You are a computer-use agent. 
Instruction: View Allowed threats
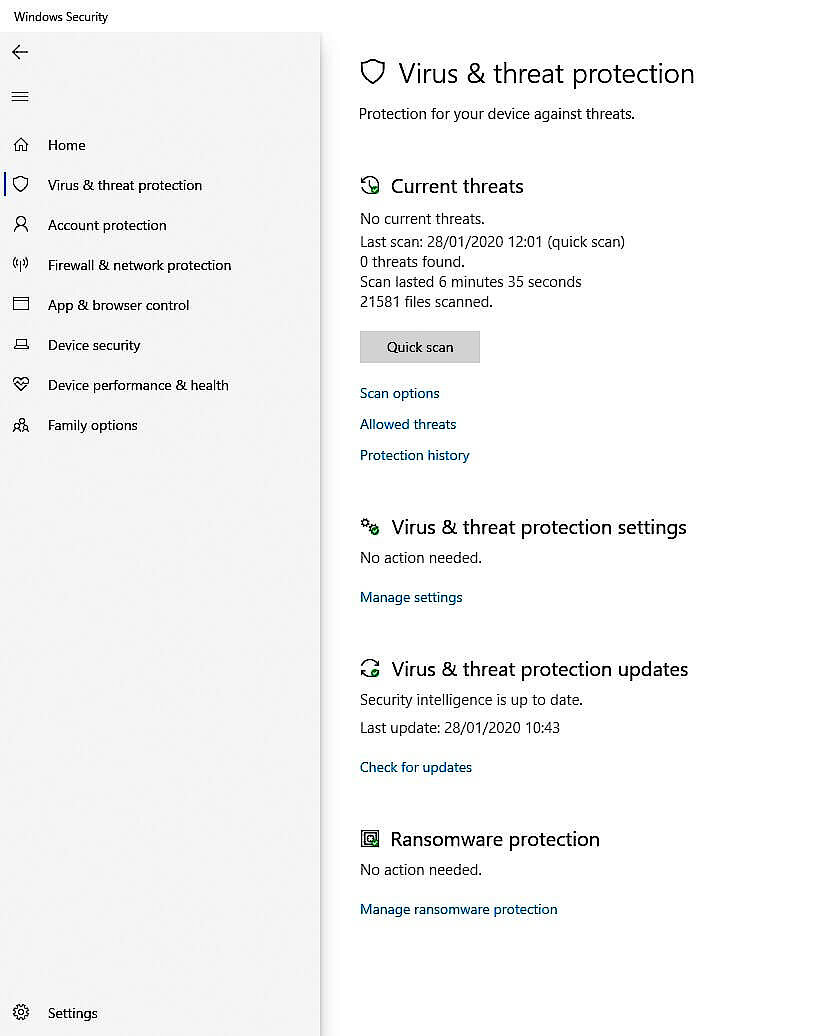click(x=407, y=424)
